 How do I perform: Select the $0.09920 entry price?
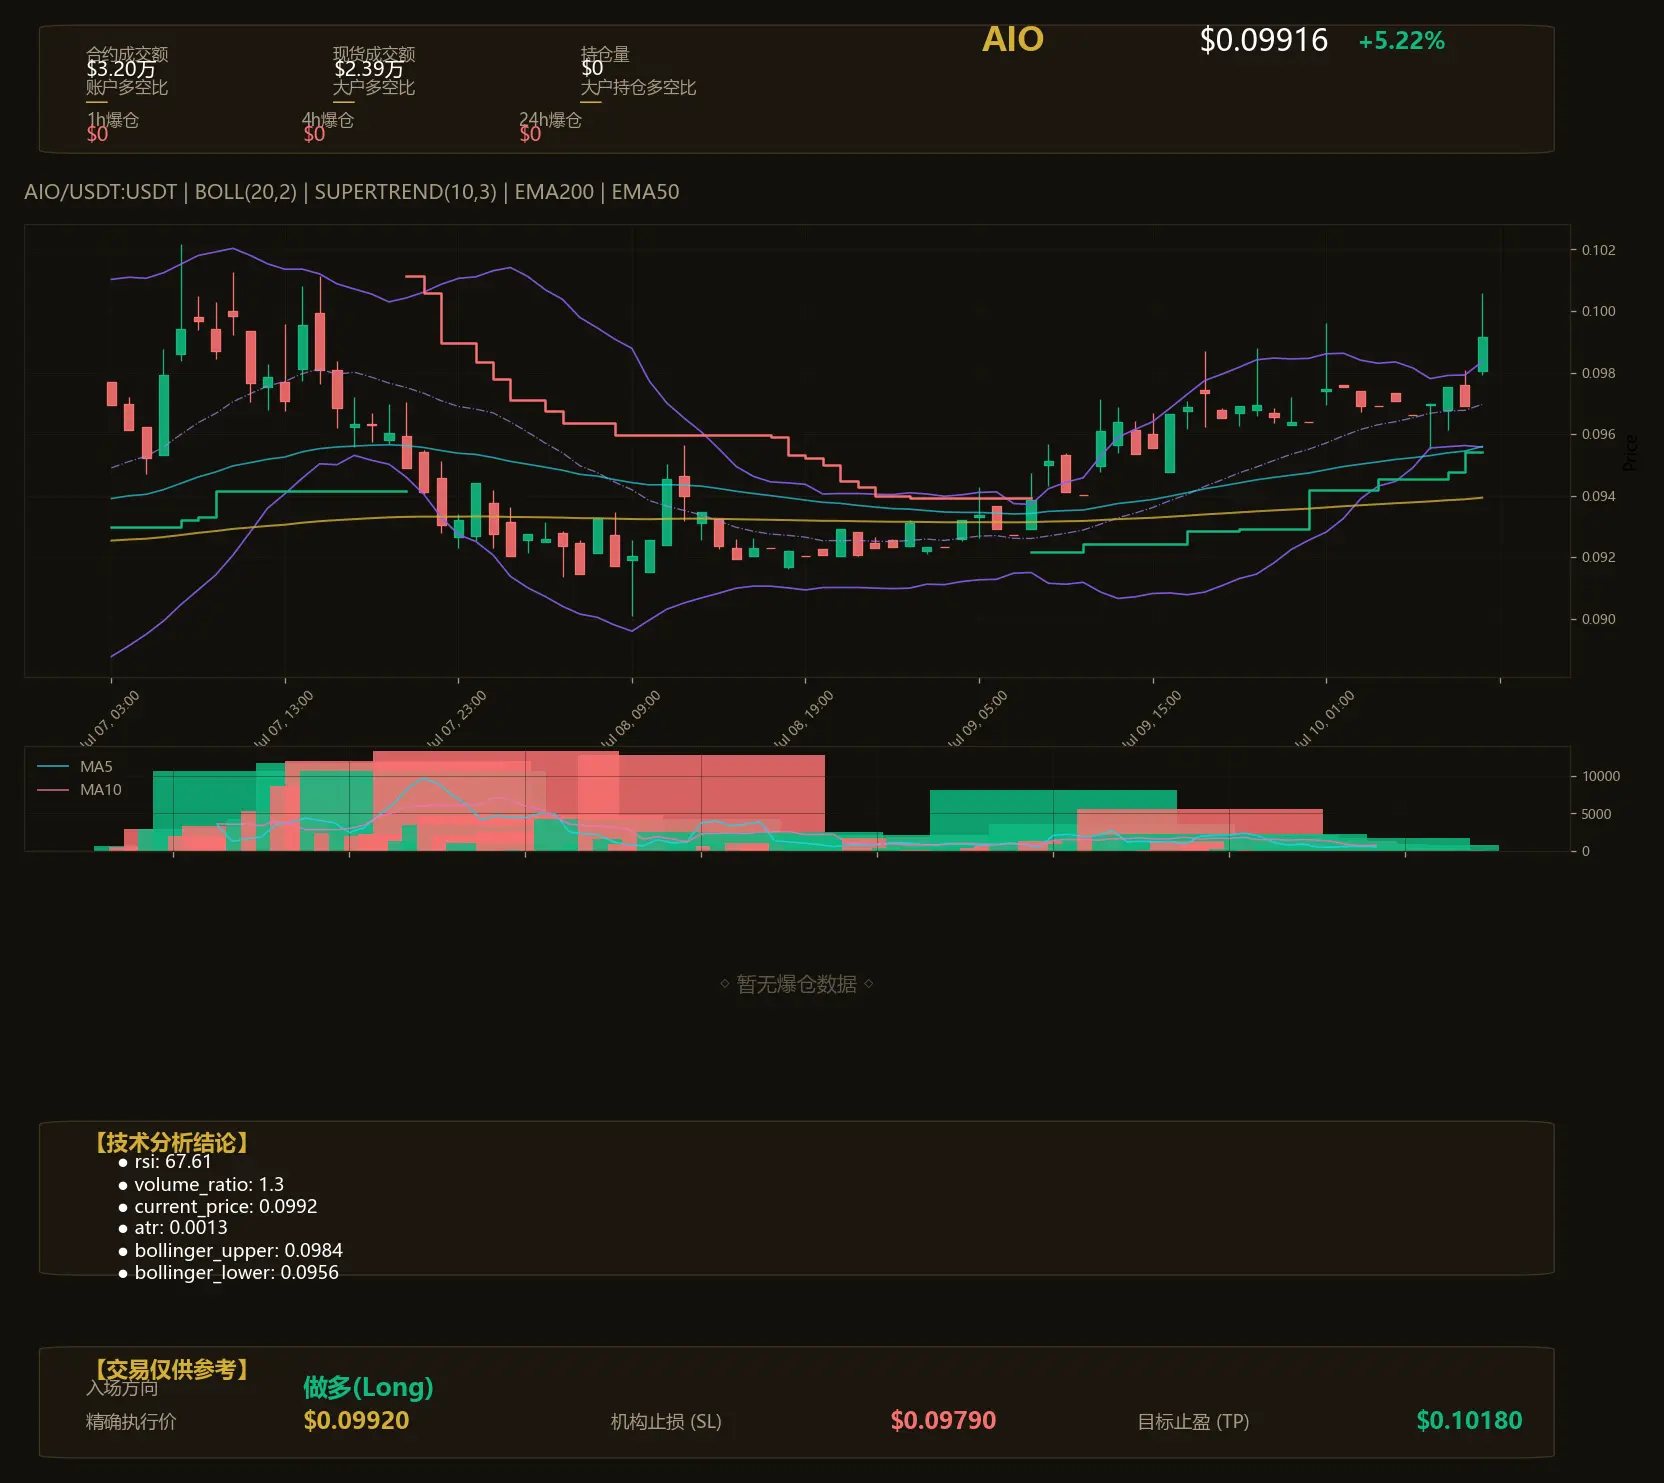tap(356, 1420)
